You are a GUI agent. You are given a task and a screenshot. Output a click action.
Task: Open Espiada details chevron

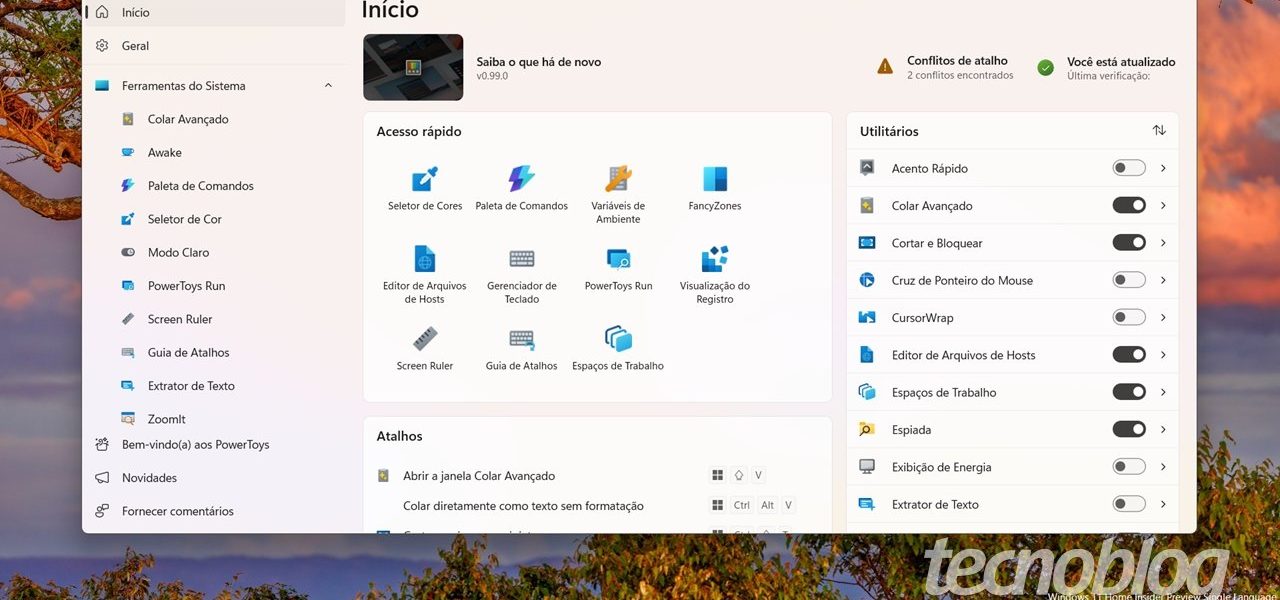[x=1163, y=429]
